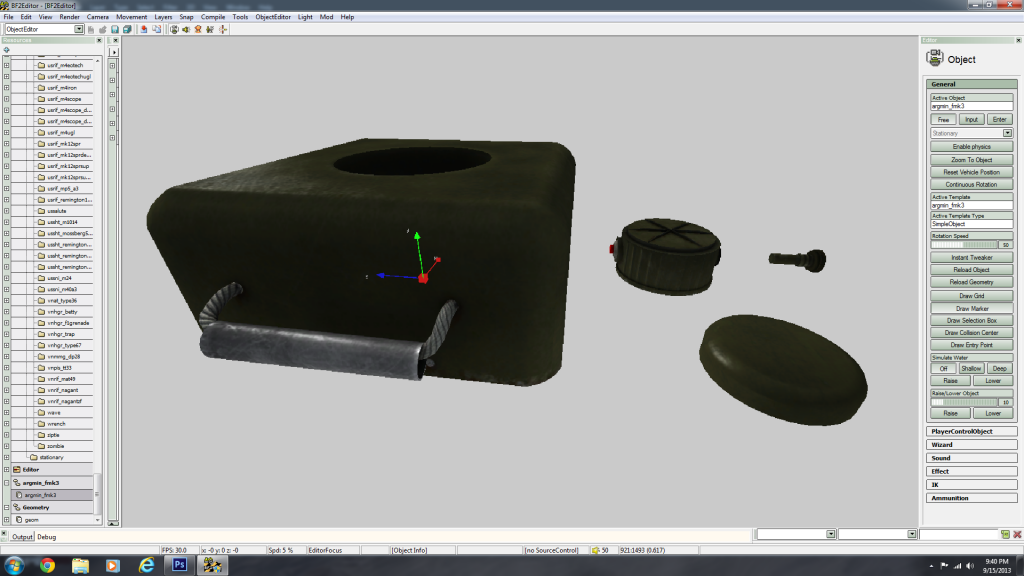
Task: Click the Save All icon in the toolbar
Action: [x=126, y=29]
